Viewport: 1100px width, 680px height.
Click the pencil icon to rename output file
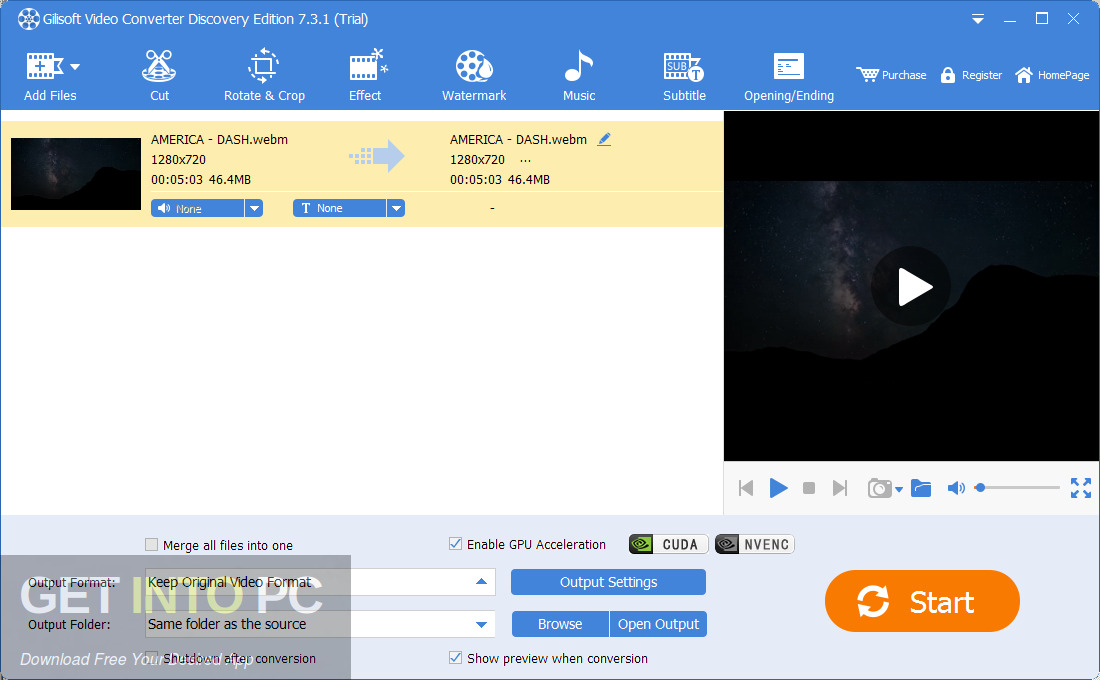point(604,140)
